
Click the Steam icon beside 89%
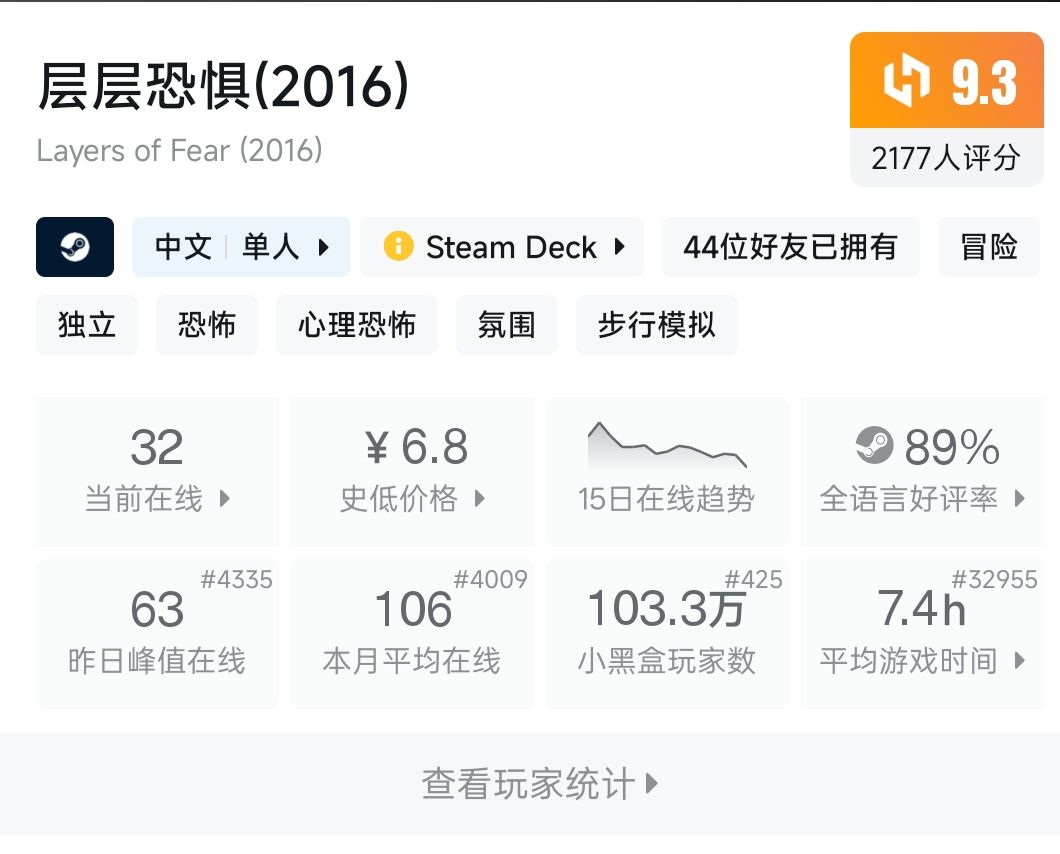coord(875,446)
